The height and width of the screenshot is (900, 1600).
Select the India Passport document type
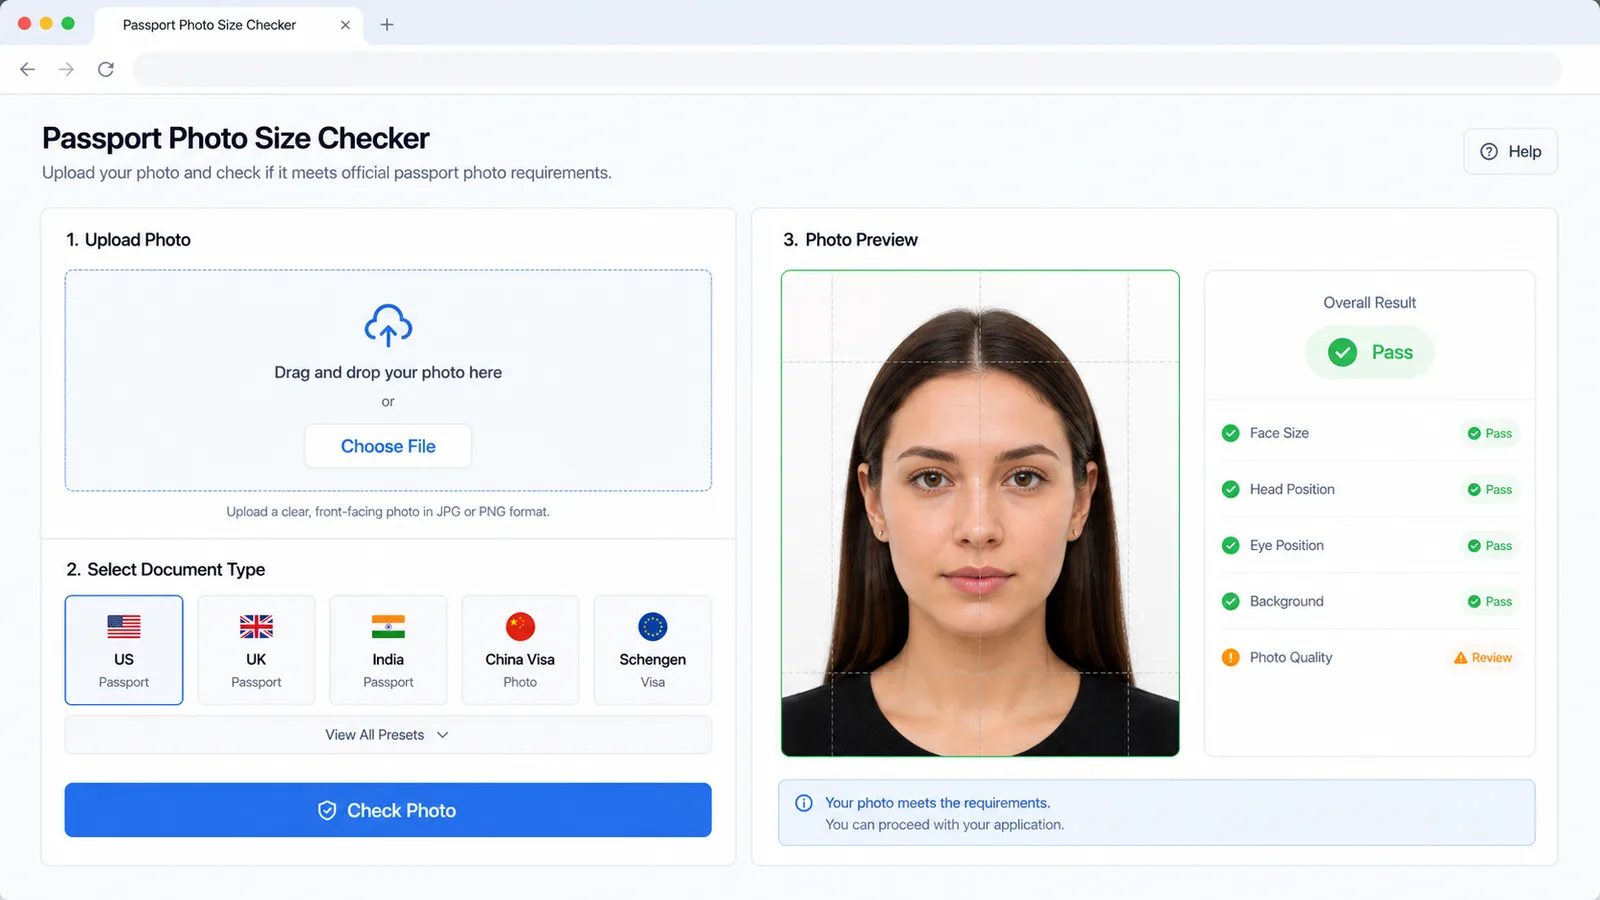tap(388, 650)
